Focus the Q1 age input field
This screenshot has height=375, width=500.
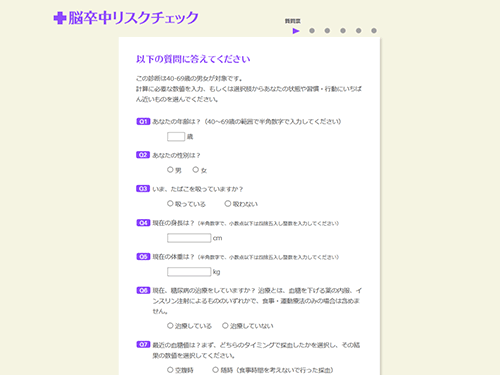pos(176,137)
